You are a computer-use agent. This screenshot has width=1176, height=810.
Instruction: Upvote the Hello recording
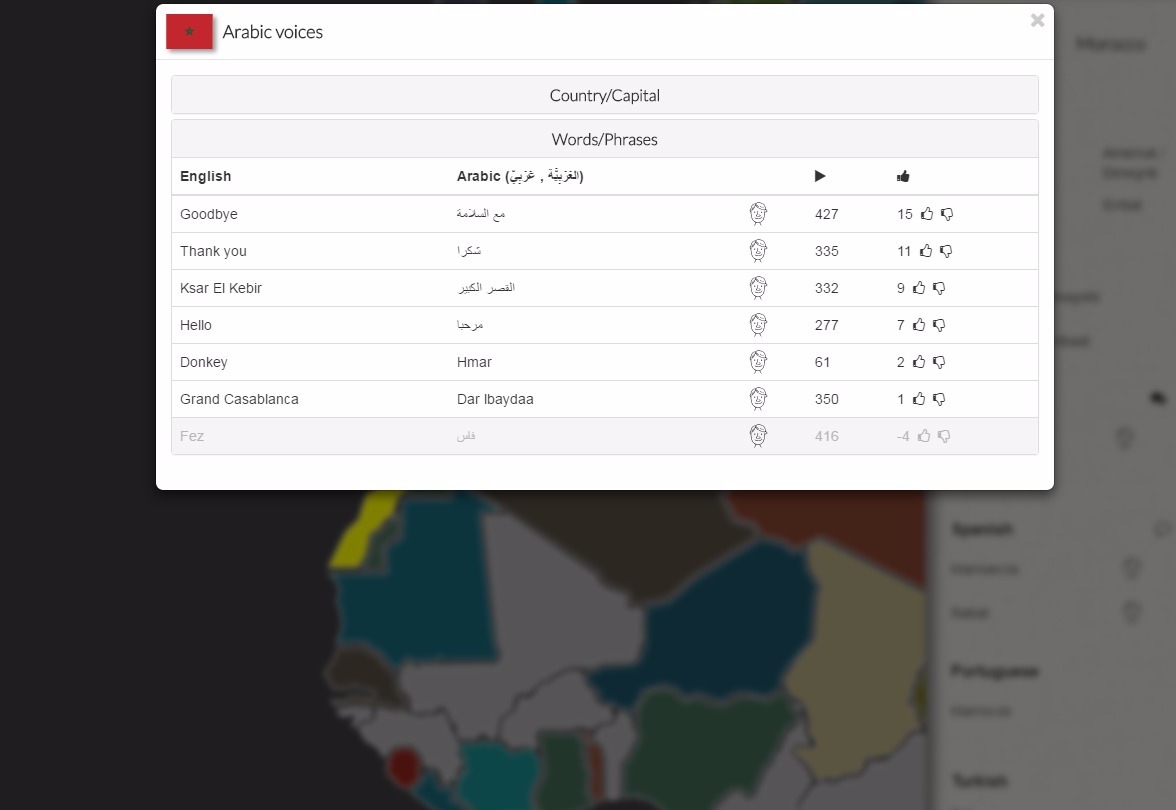tap(919, 325)
